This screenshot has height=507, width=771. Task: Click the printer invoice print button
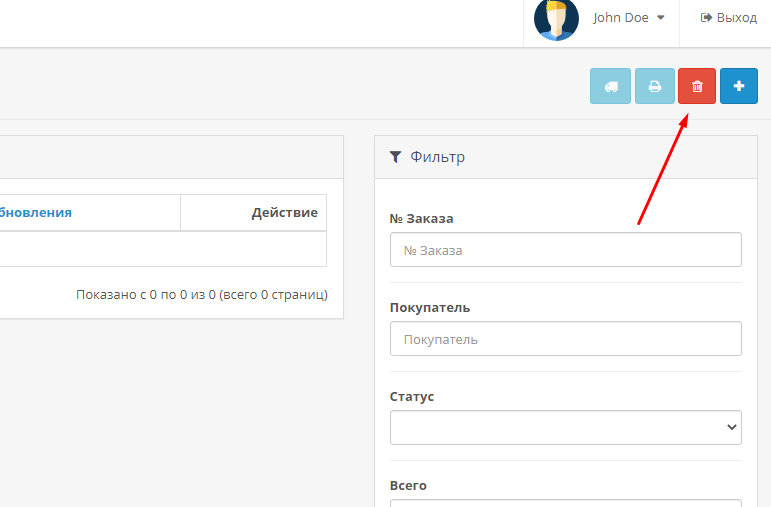point(655,86)
